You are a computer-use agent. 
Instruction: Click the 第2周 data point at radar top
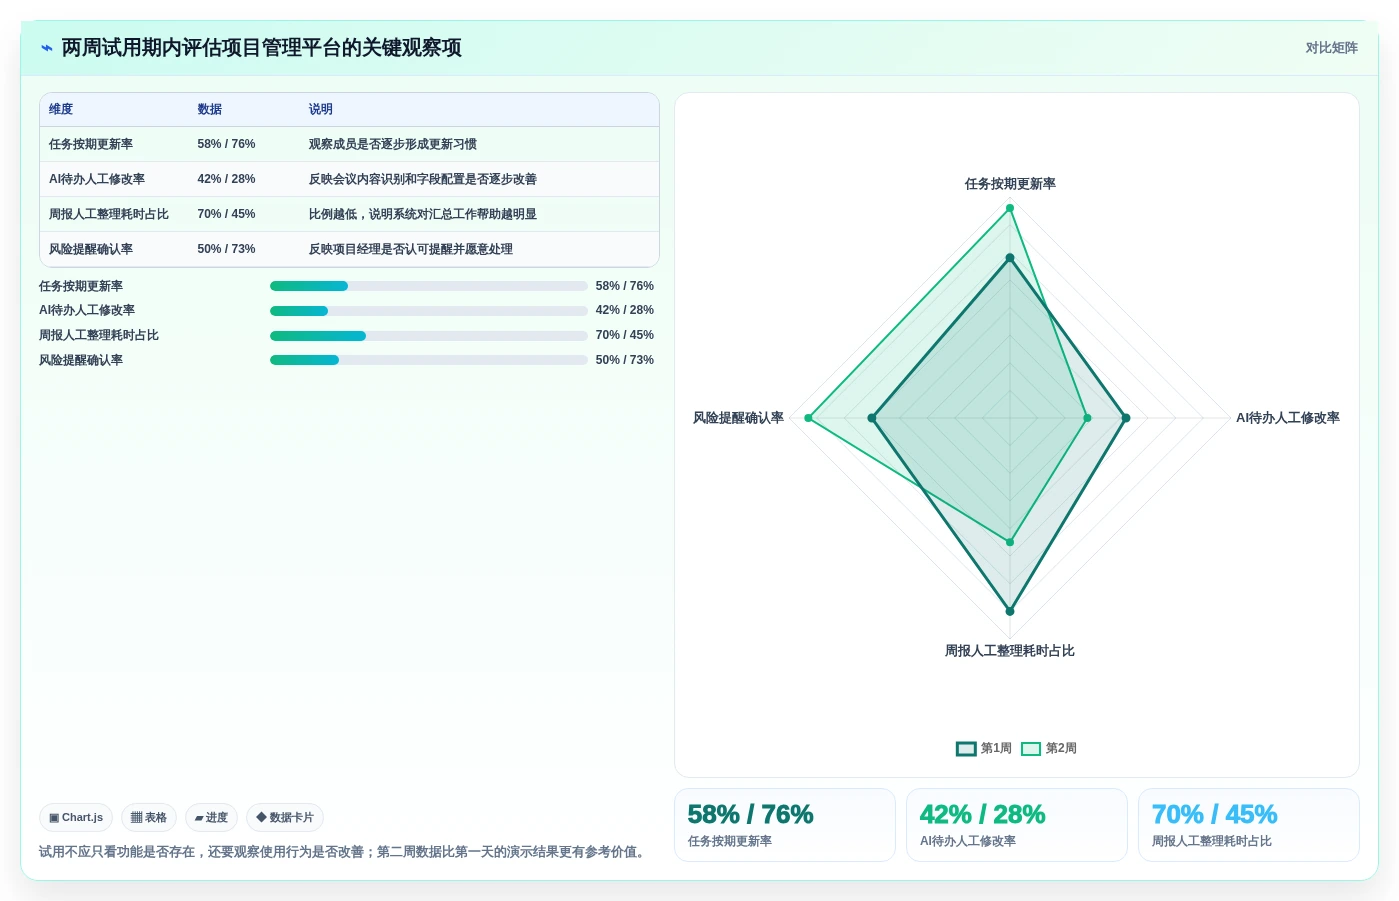1010,208
